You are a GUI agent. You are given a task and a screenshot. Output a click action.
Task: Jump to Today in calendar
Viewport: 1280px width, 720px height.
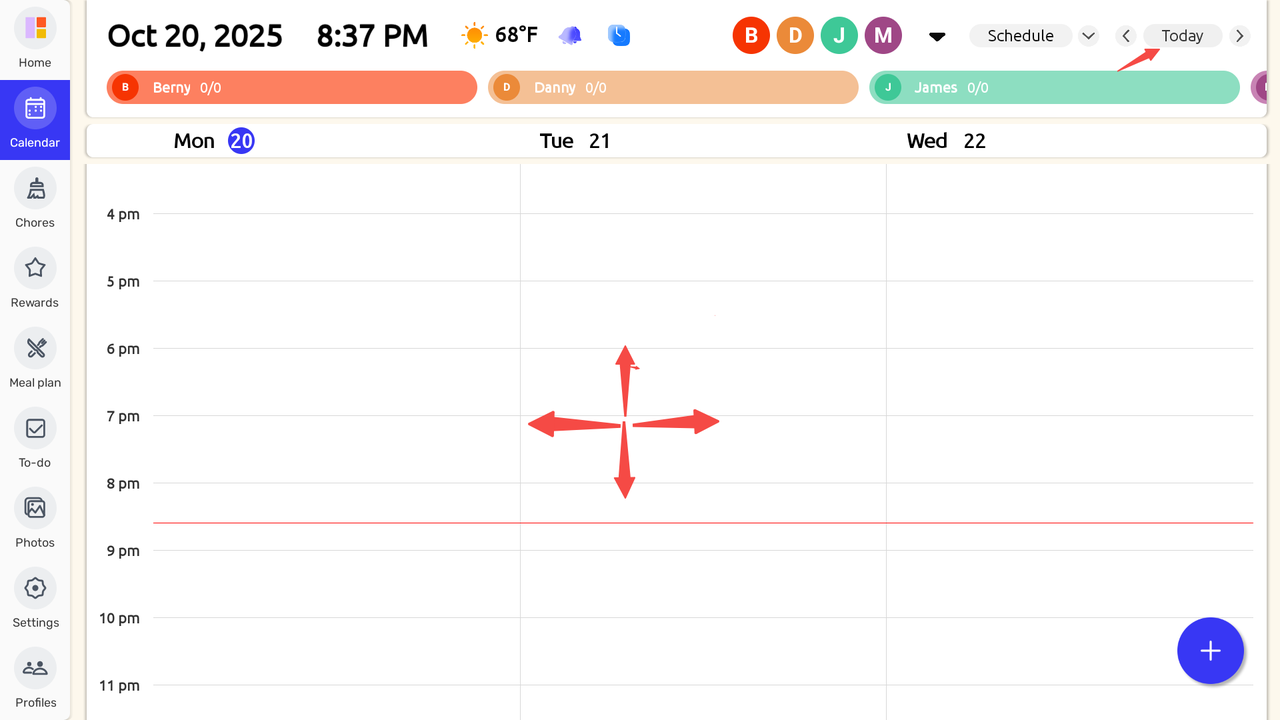tap(1182, 36)
